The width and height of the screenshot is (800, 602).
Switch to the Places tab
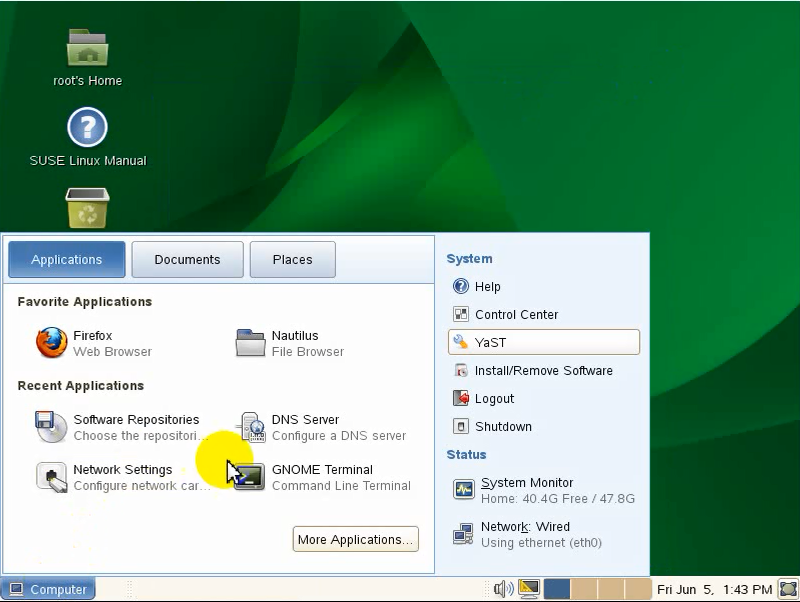coord(292,260)
